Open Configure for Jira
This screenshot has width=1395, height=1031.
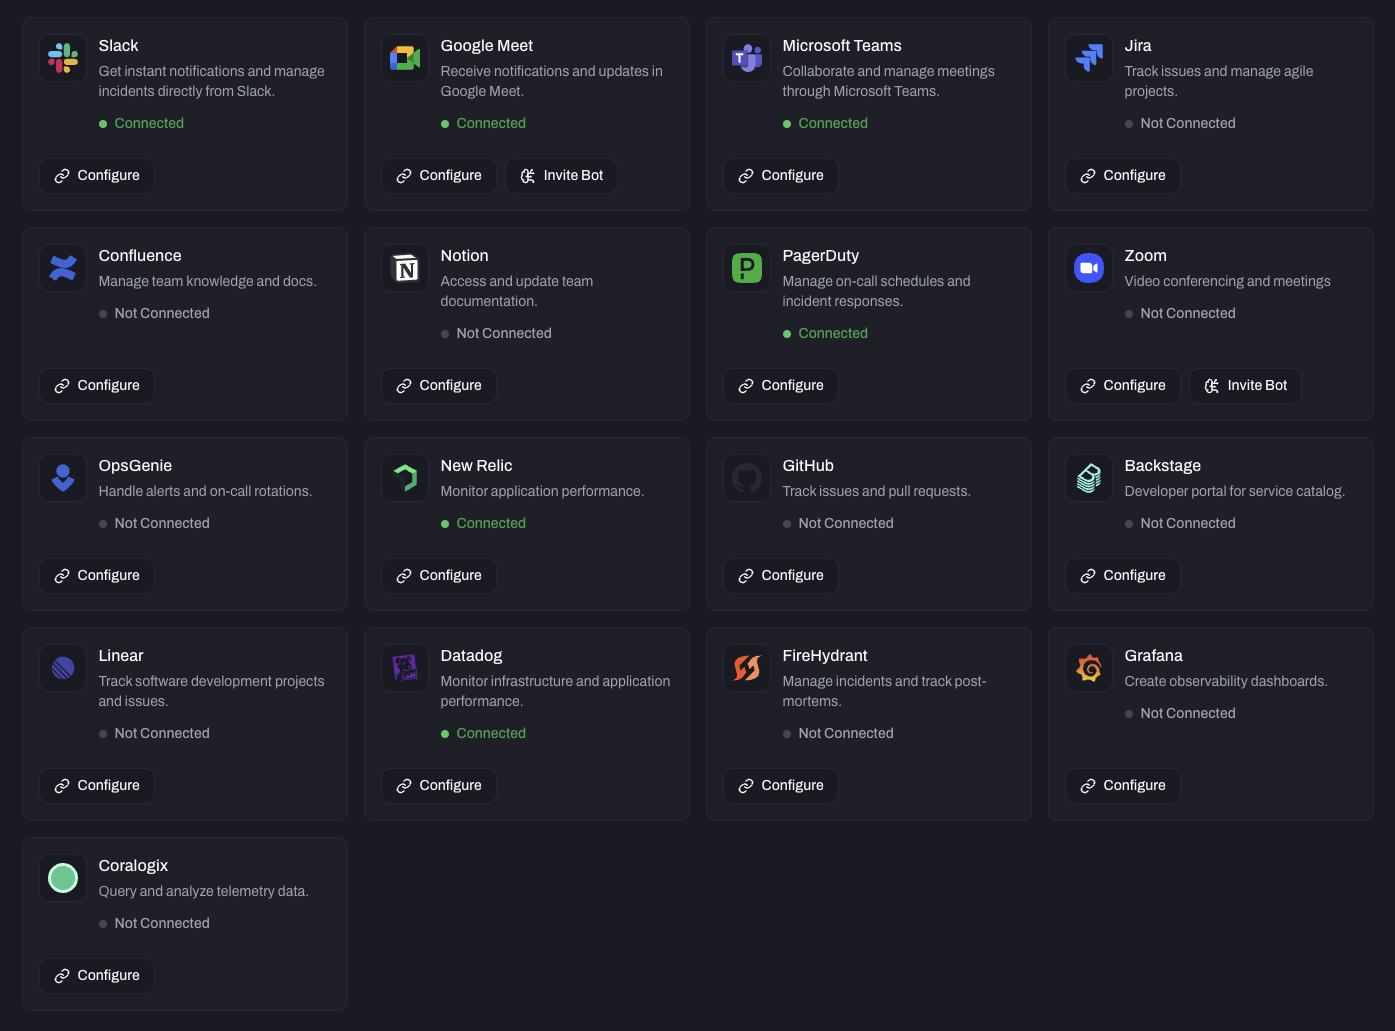click(1123, 176)
